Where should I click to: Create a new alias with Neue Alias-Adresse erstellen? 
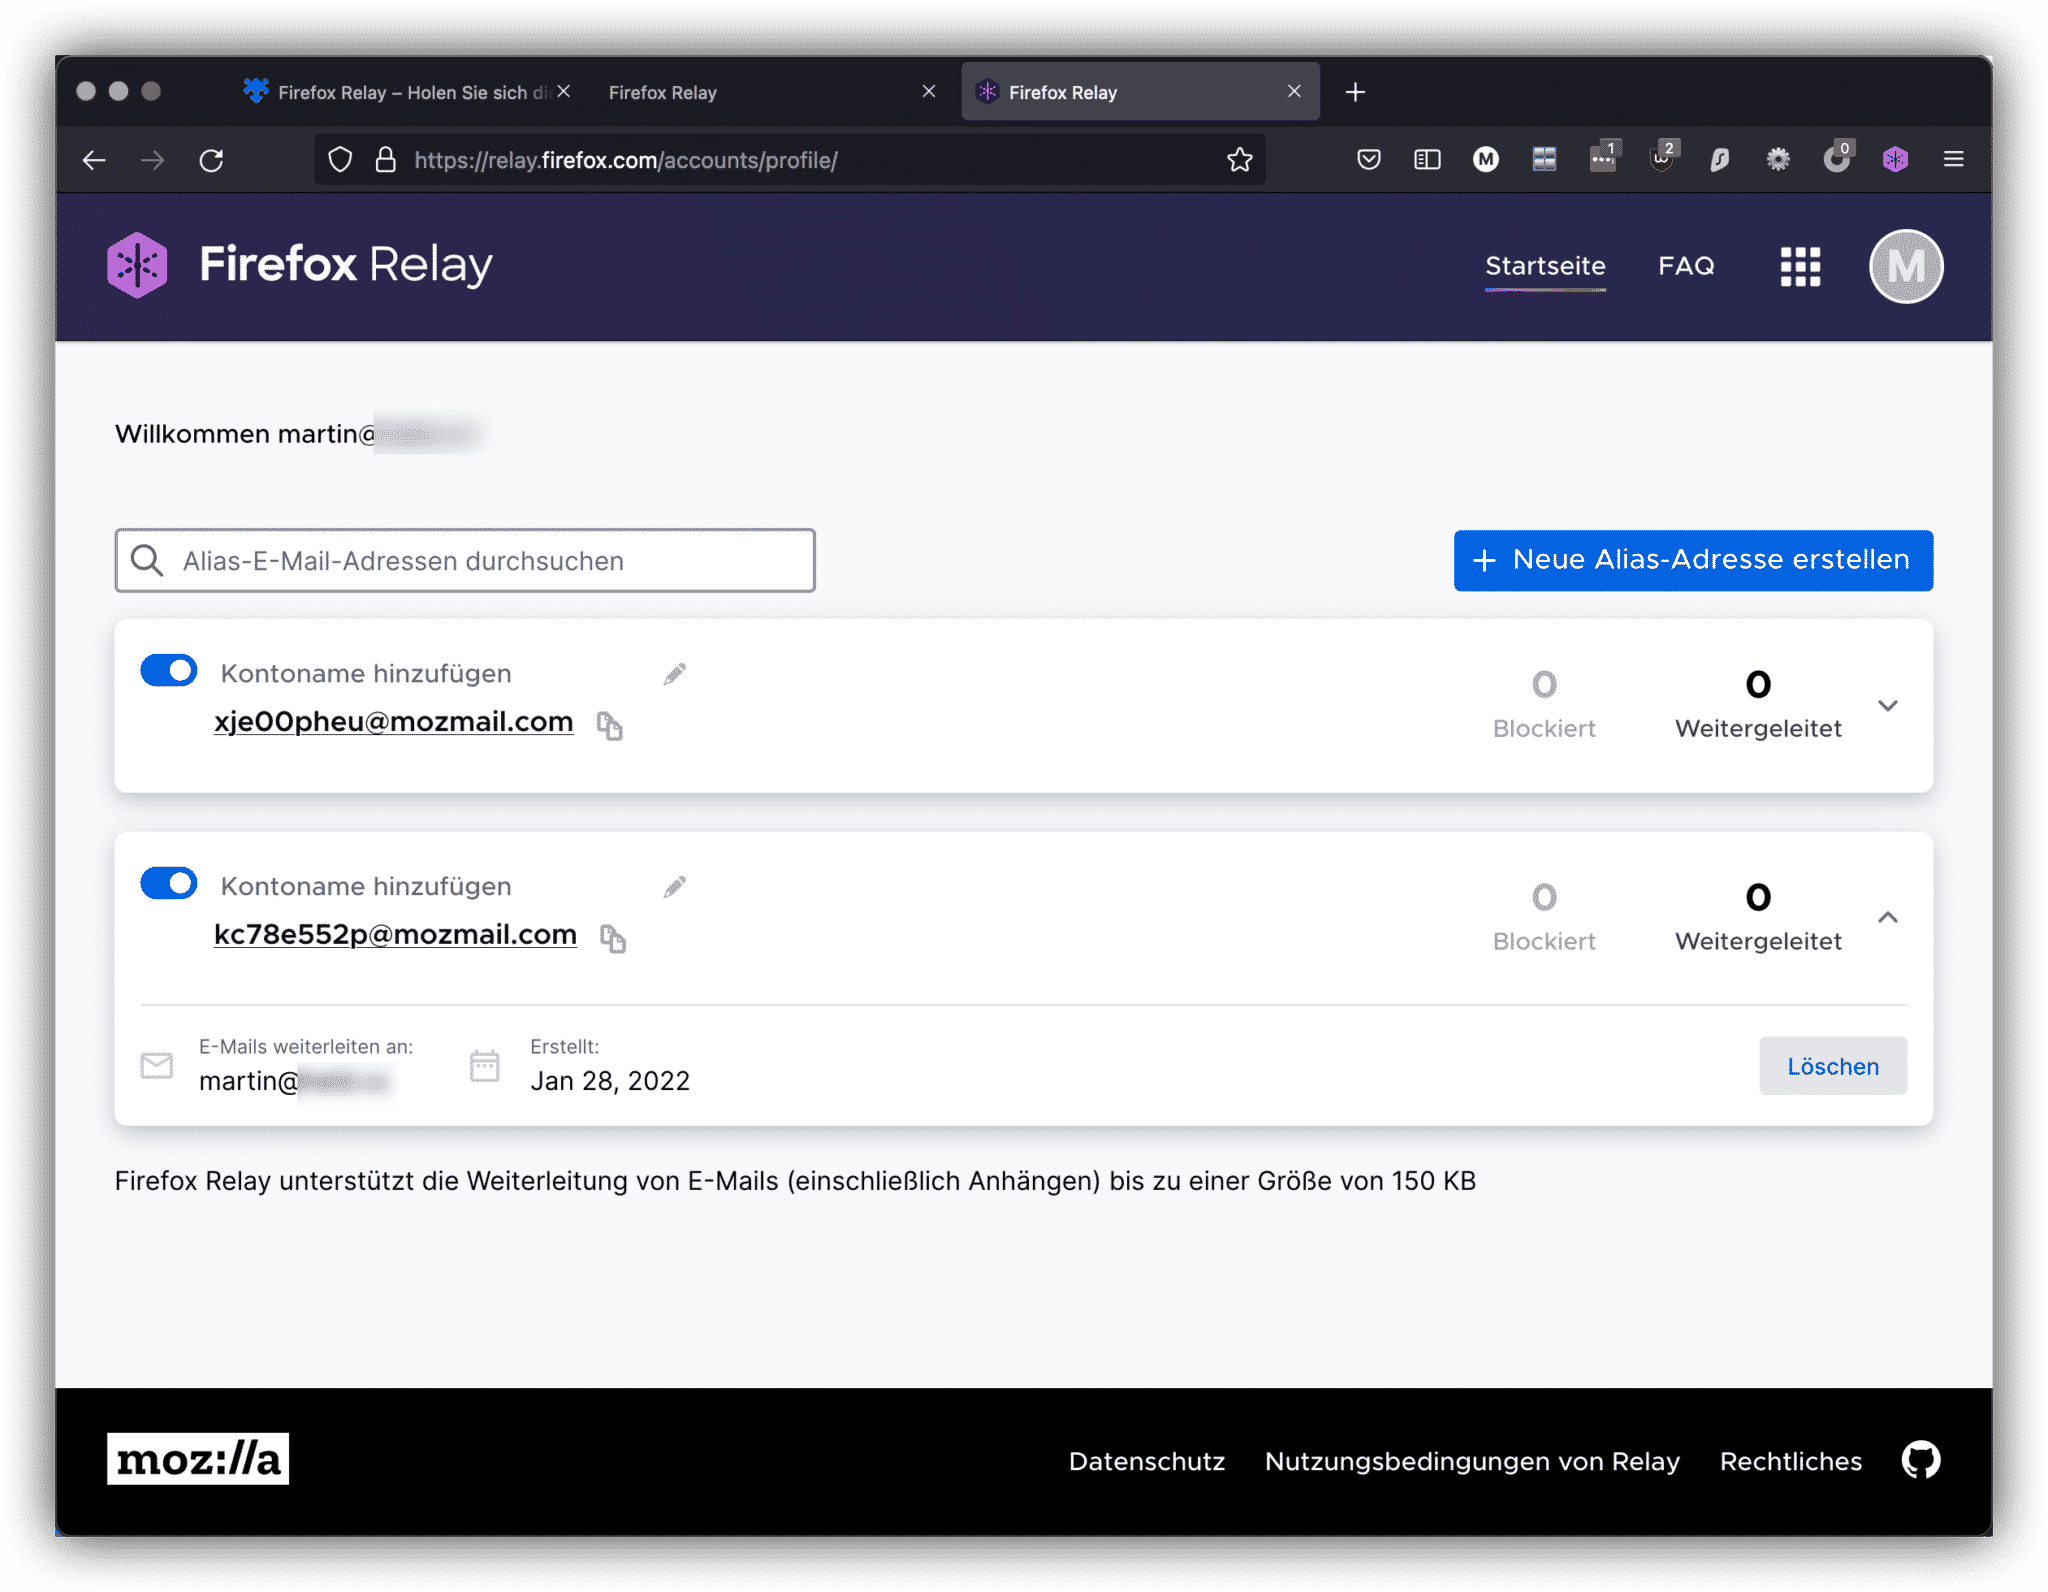pos(1693,560)
